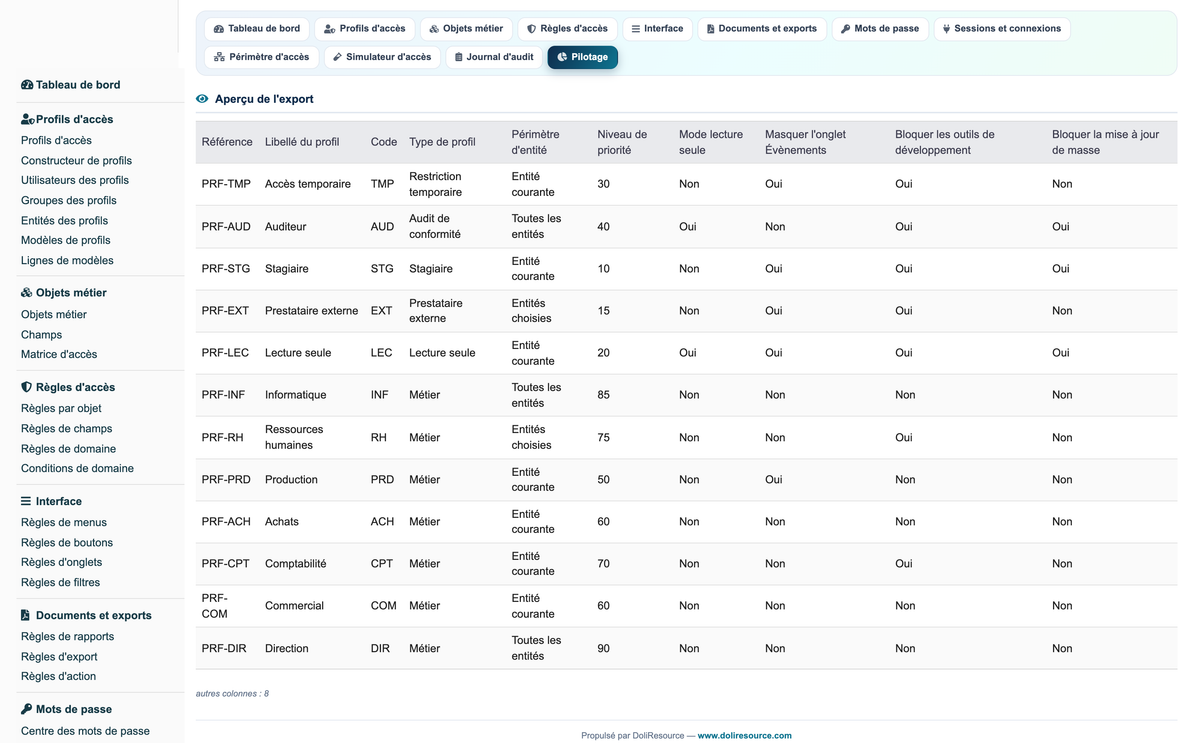Click the Périmètre d'accès tab sitemap icon

click(220, 57)
